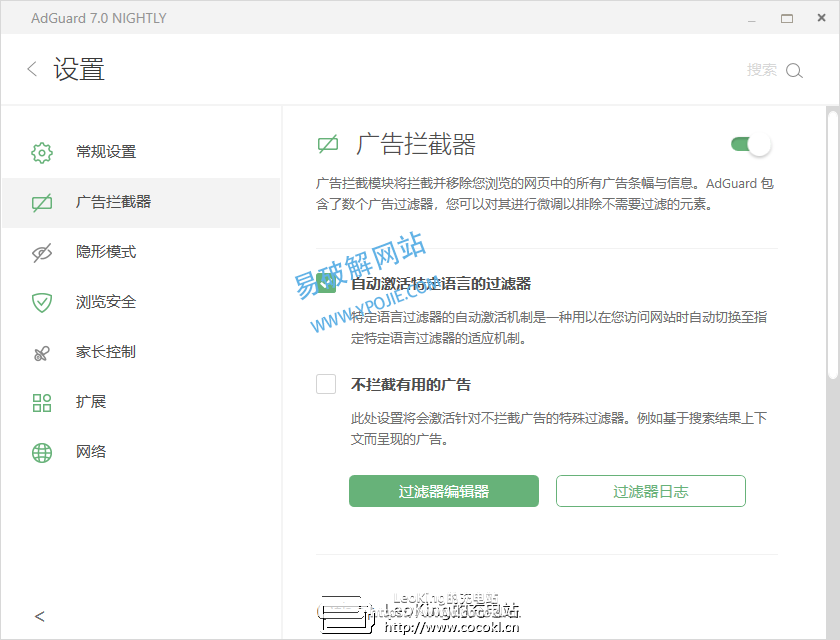Screen dimensions: 840x640
Task: Click the ad blocker icon beside heading
Action: [328, 145]
